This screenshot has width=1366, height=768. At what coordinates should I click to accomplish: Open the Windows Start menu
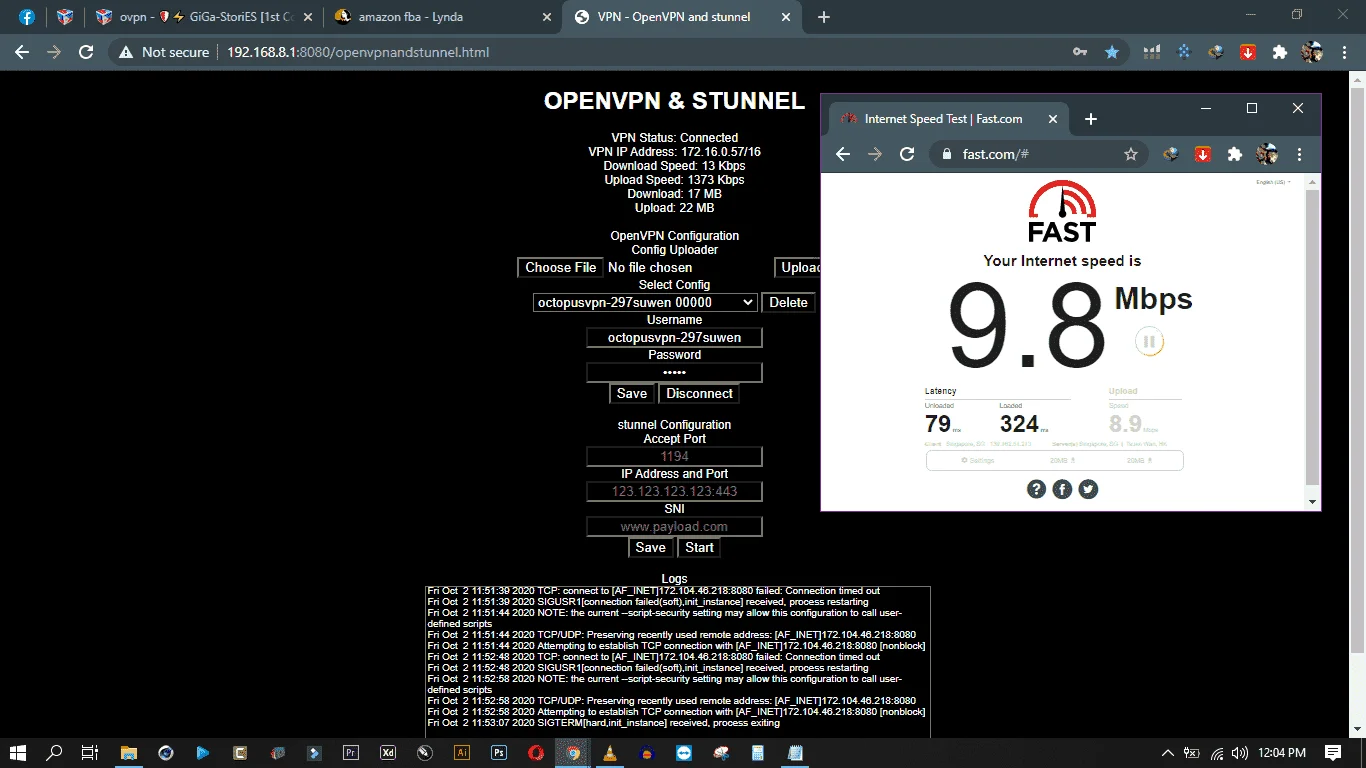(x=19, y=753)
